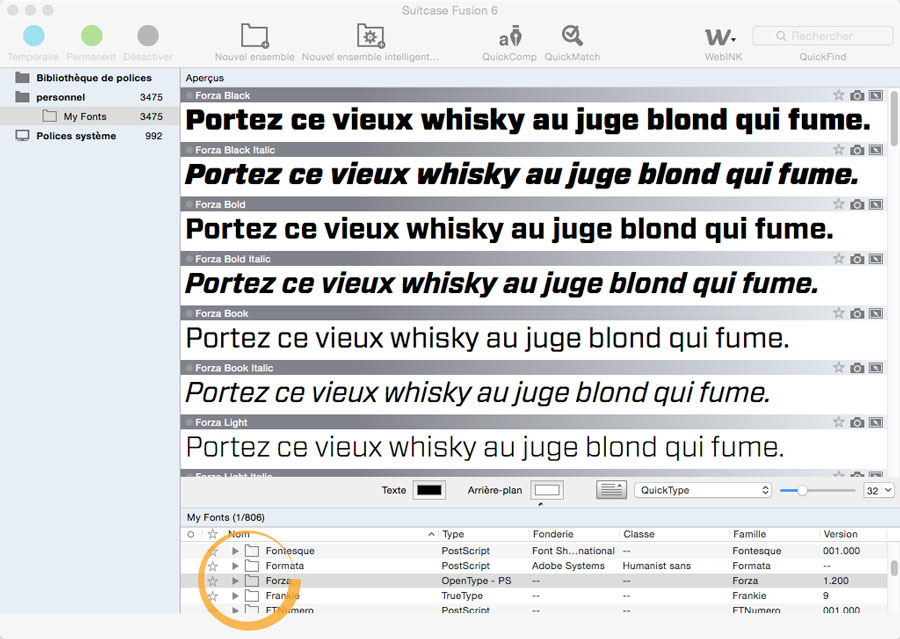Expand the Forza family row

(235, 580)
